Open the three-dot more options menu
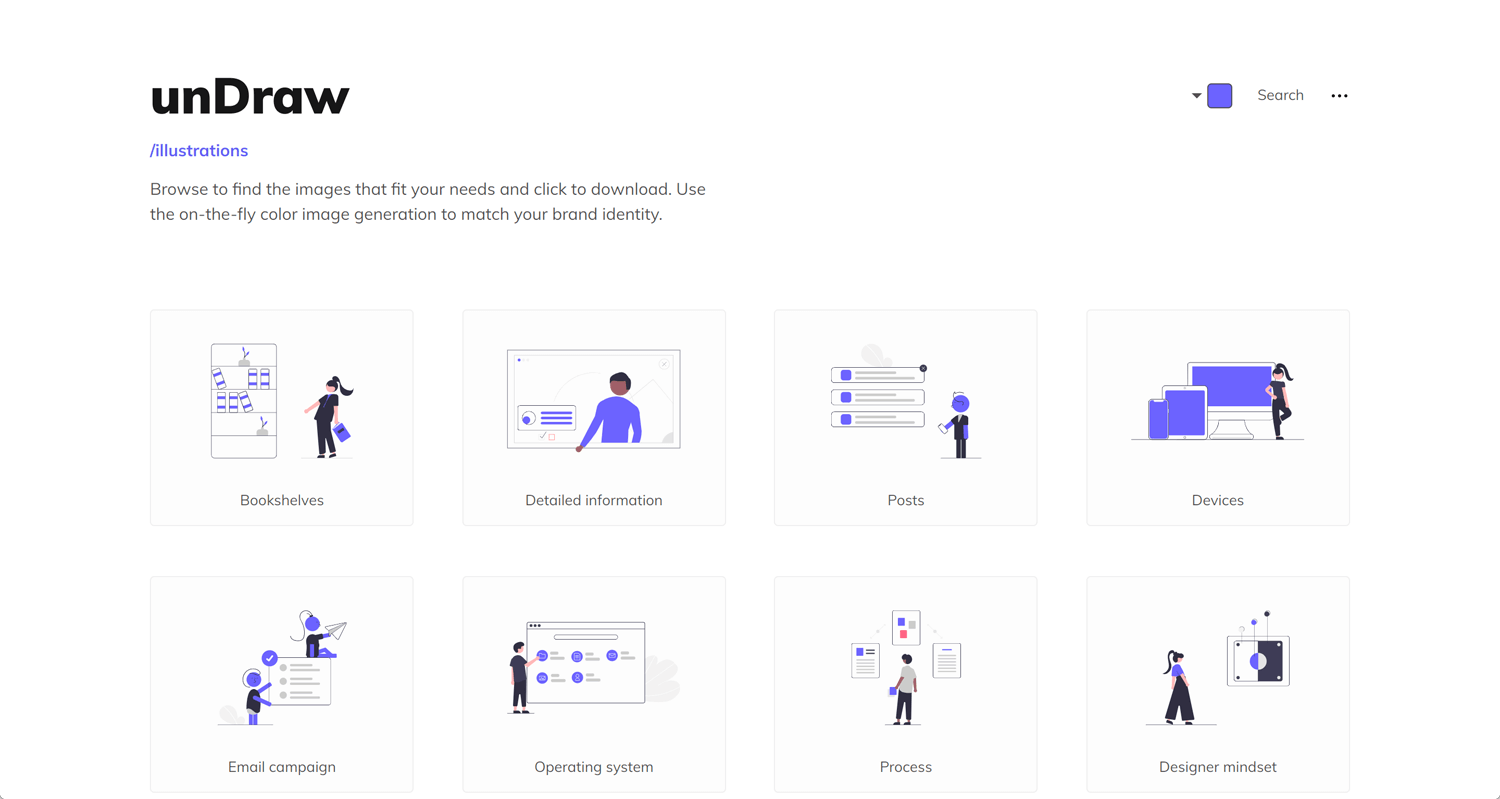This screenshot has height=799, width=1500. point(1339,96)
